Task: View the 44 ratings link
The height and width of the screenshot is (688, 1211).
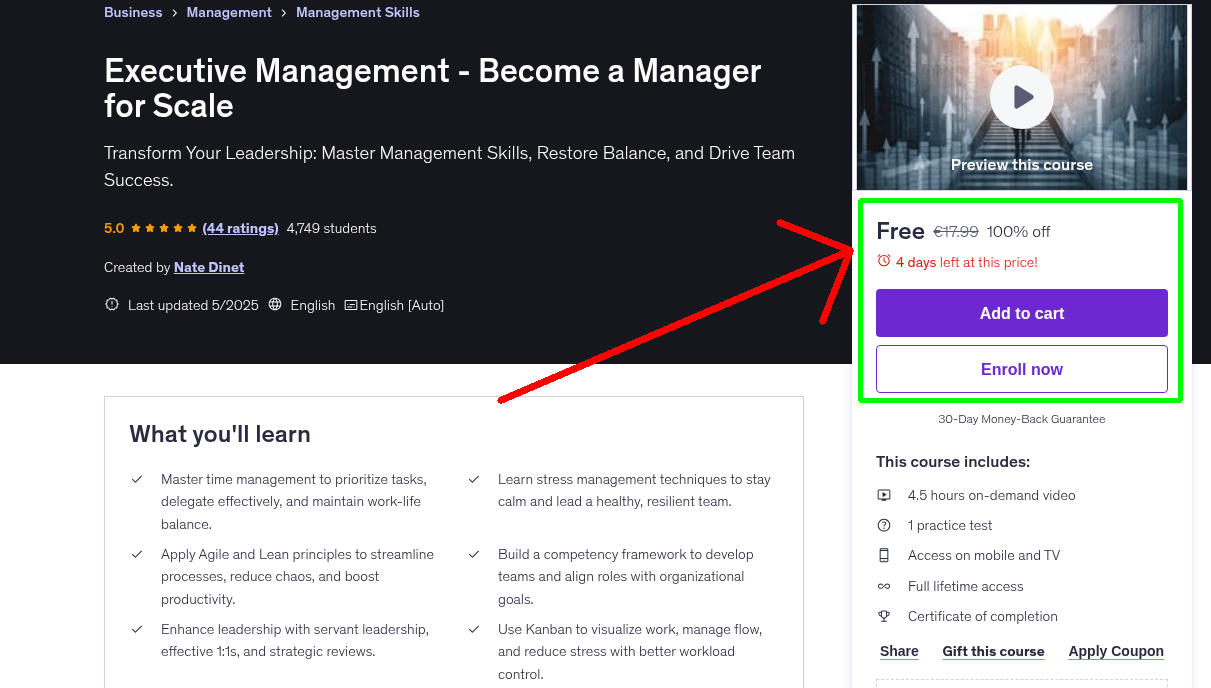Action: tap(240, 228)
